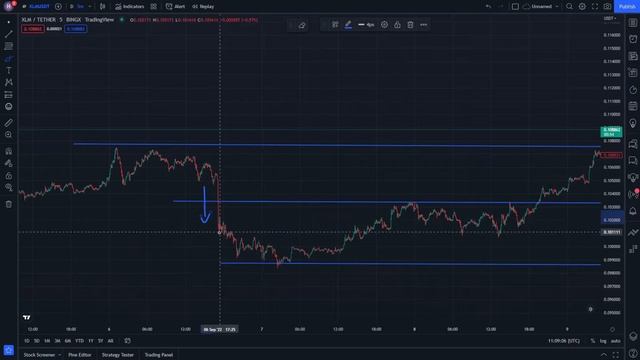
Task: Open the patterns drawing tool
Action: pos(9,82)
